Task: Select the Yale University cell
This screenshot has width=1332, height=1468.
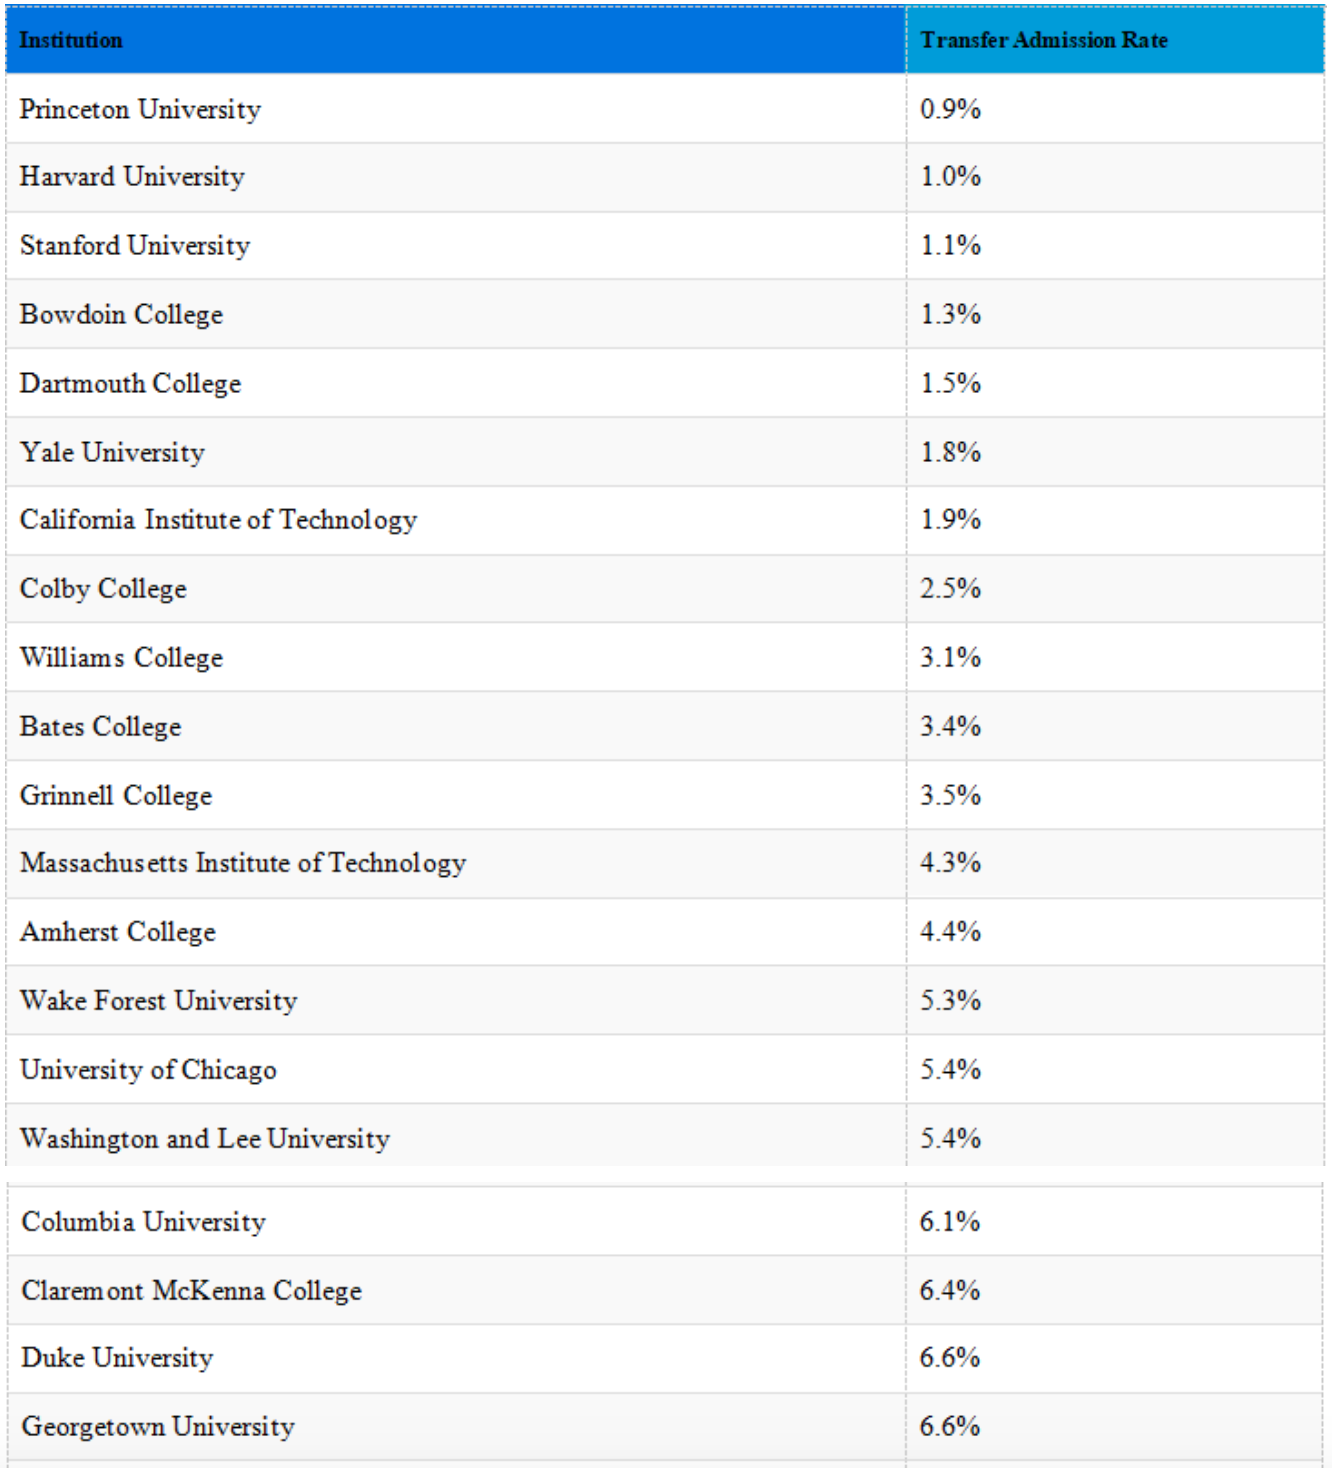Action: [112, 453]
